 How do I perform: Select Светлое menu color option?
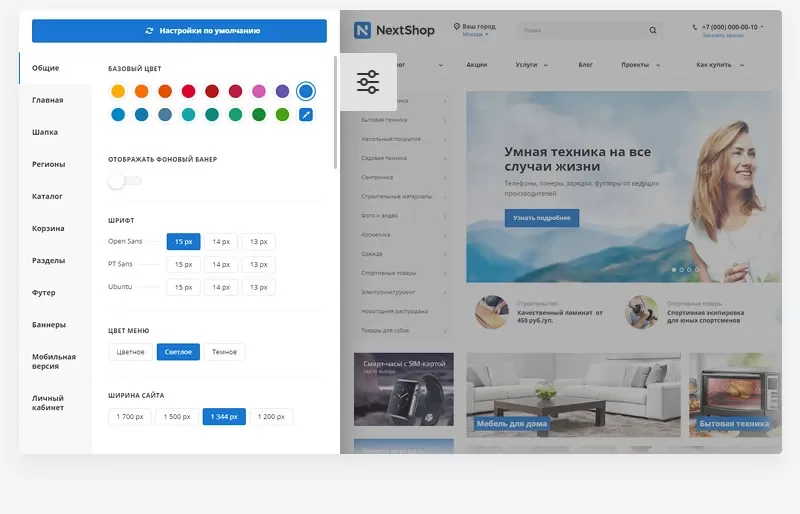(178, 352)
